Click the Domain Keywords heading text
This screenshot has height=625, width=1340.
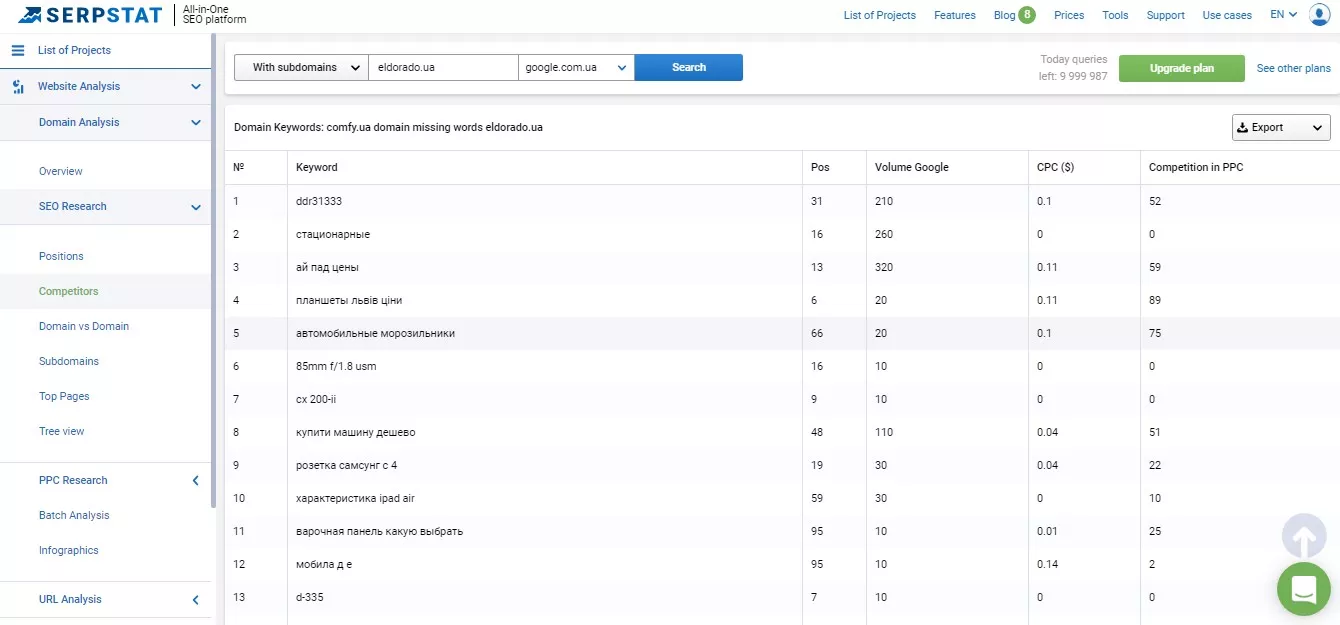(x=388, y=128)
